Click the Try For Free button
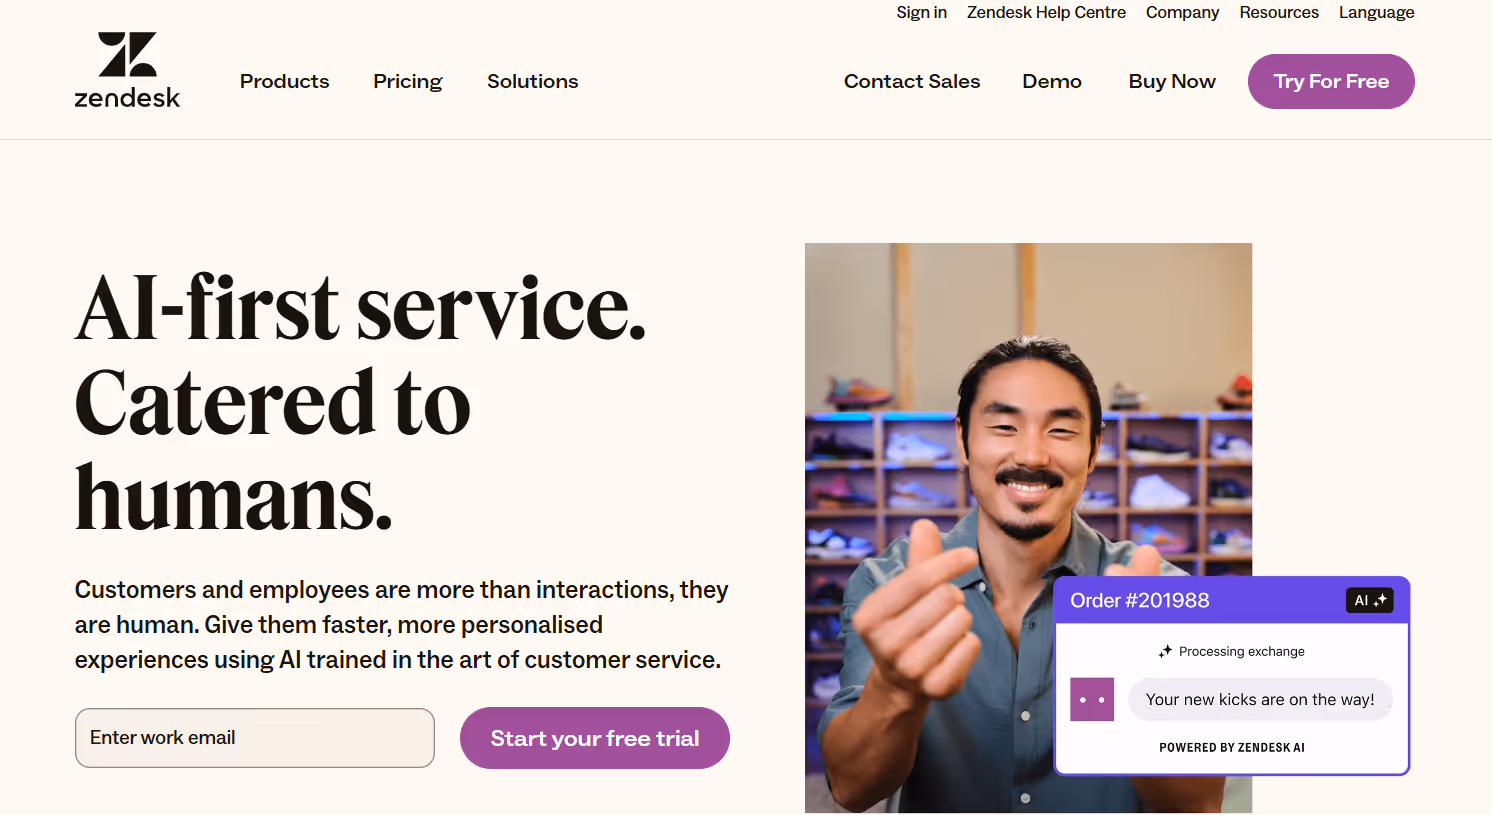The height and width of the screenshot is (815, 1492). (1330, 81)
